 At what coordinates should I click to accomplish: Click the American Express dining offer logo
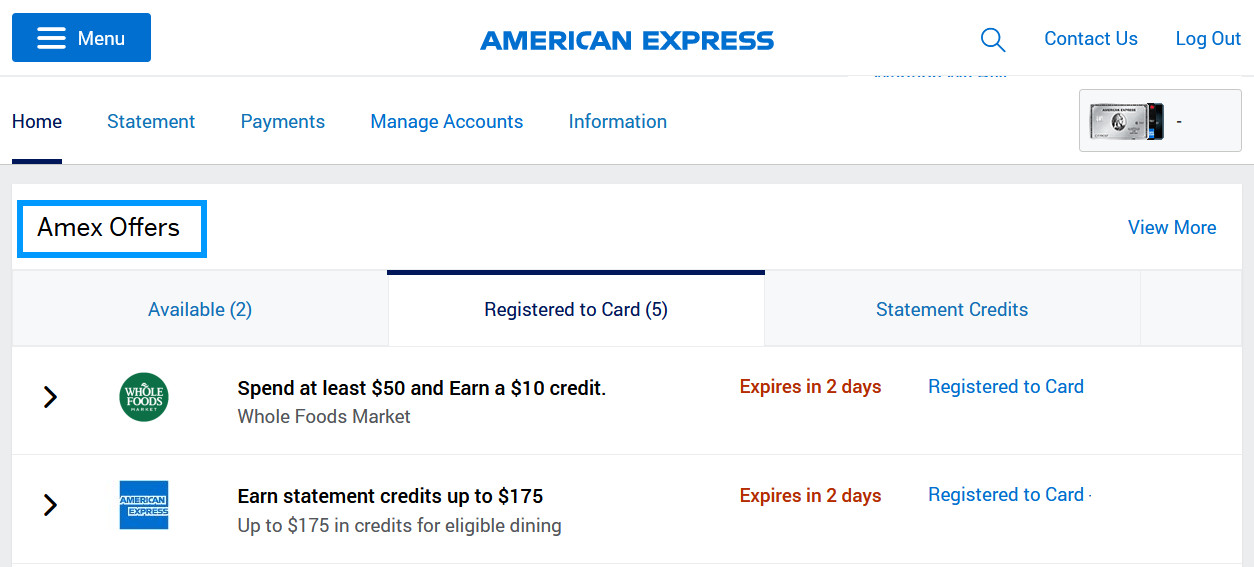click(x=143, y=505)
